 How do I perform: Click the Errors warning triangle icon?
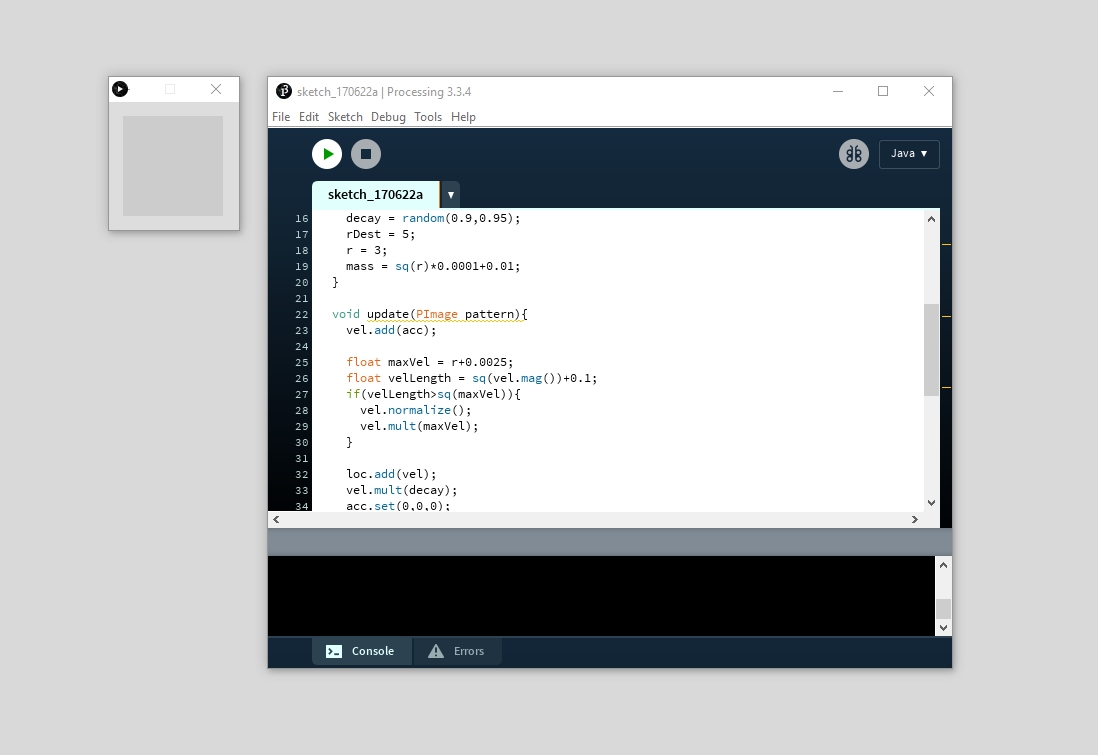point(436,651)
